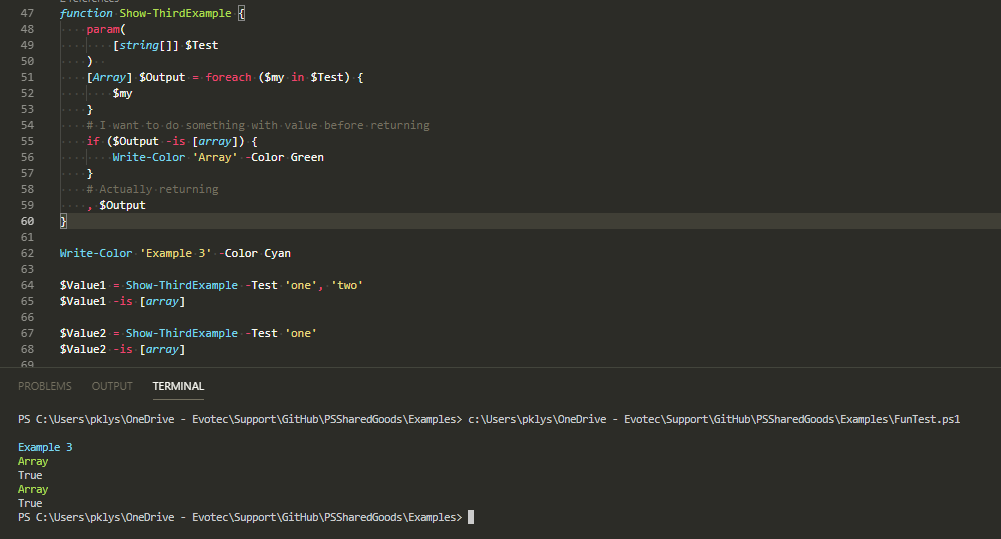Click $Value2 on line 68
Image resolution: width=1001 pixels, height=539 pixels.
[82, 349]
